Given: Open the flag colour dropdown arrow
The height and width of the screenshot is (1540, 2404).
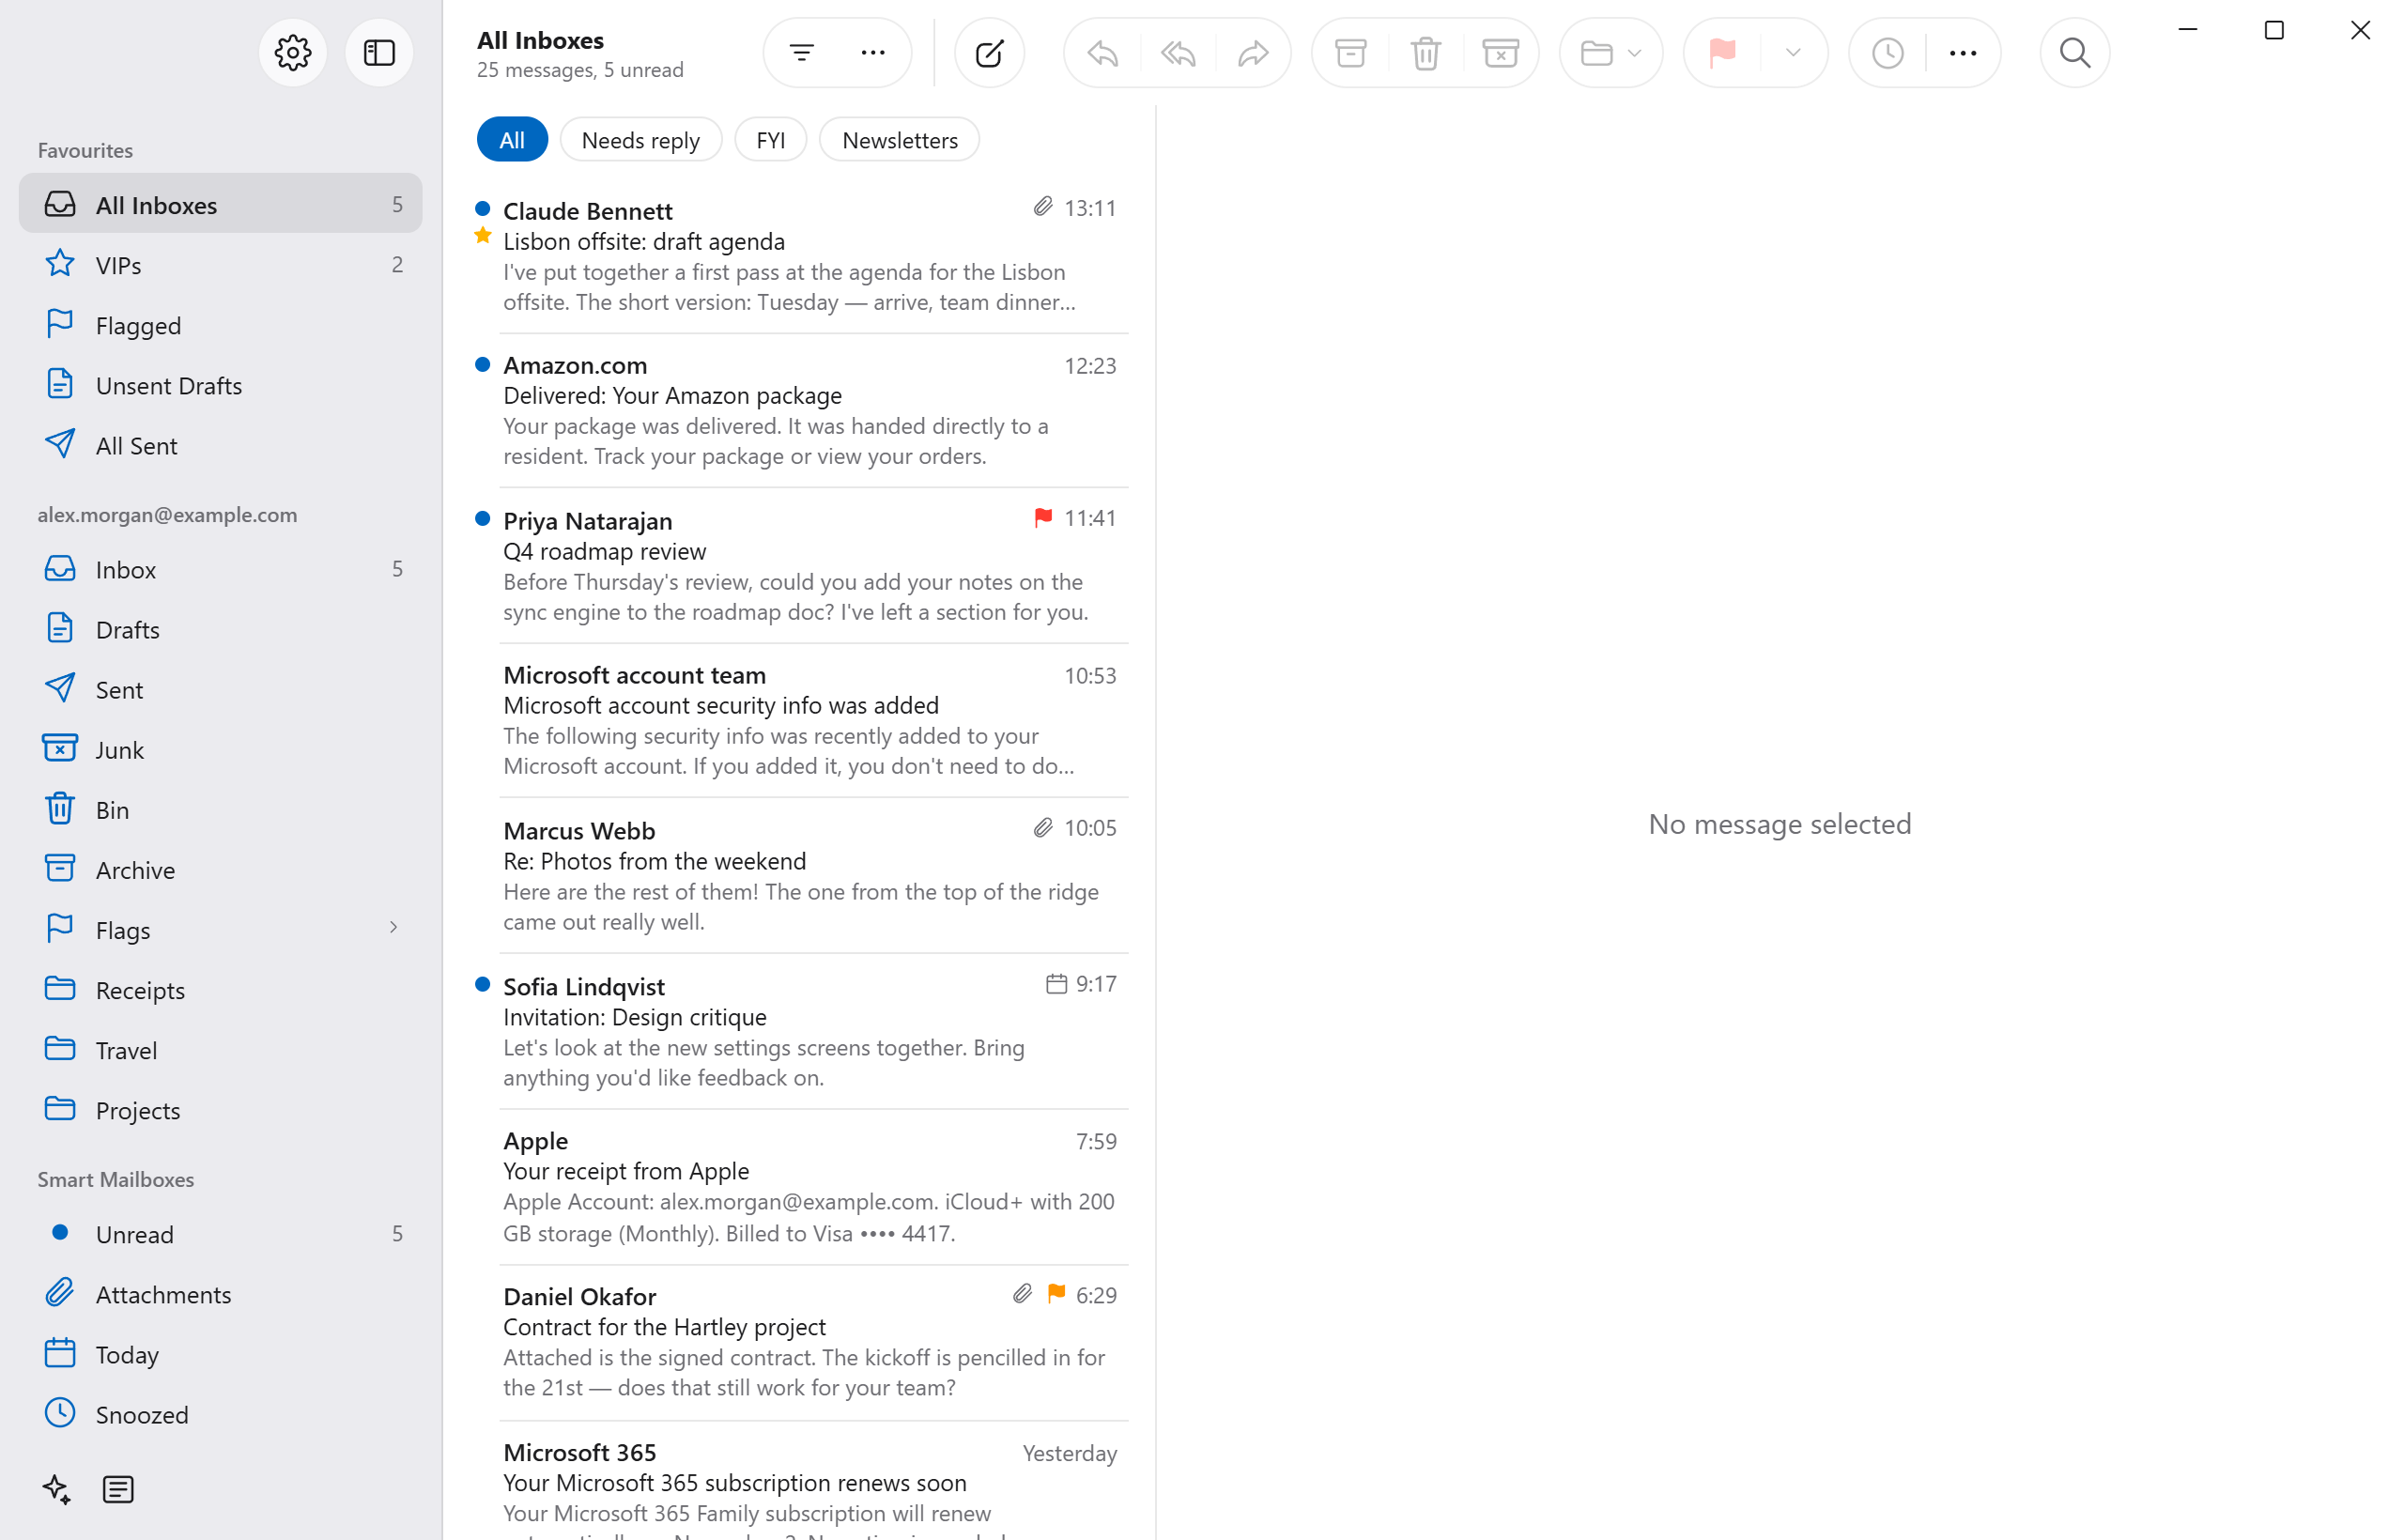Looking at the screenshot, I should (x=1793, y=52).
